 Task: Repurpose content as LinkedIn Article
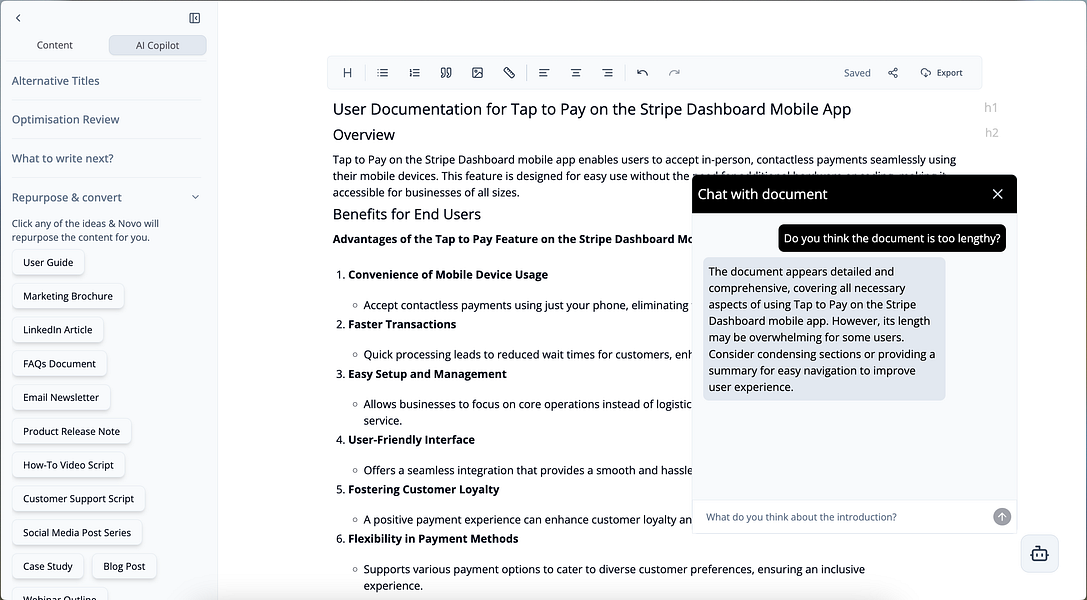58,330
